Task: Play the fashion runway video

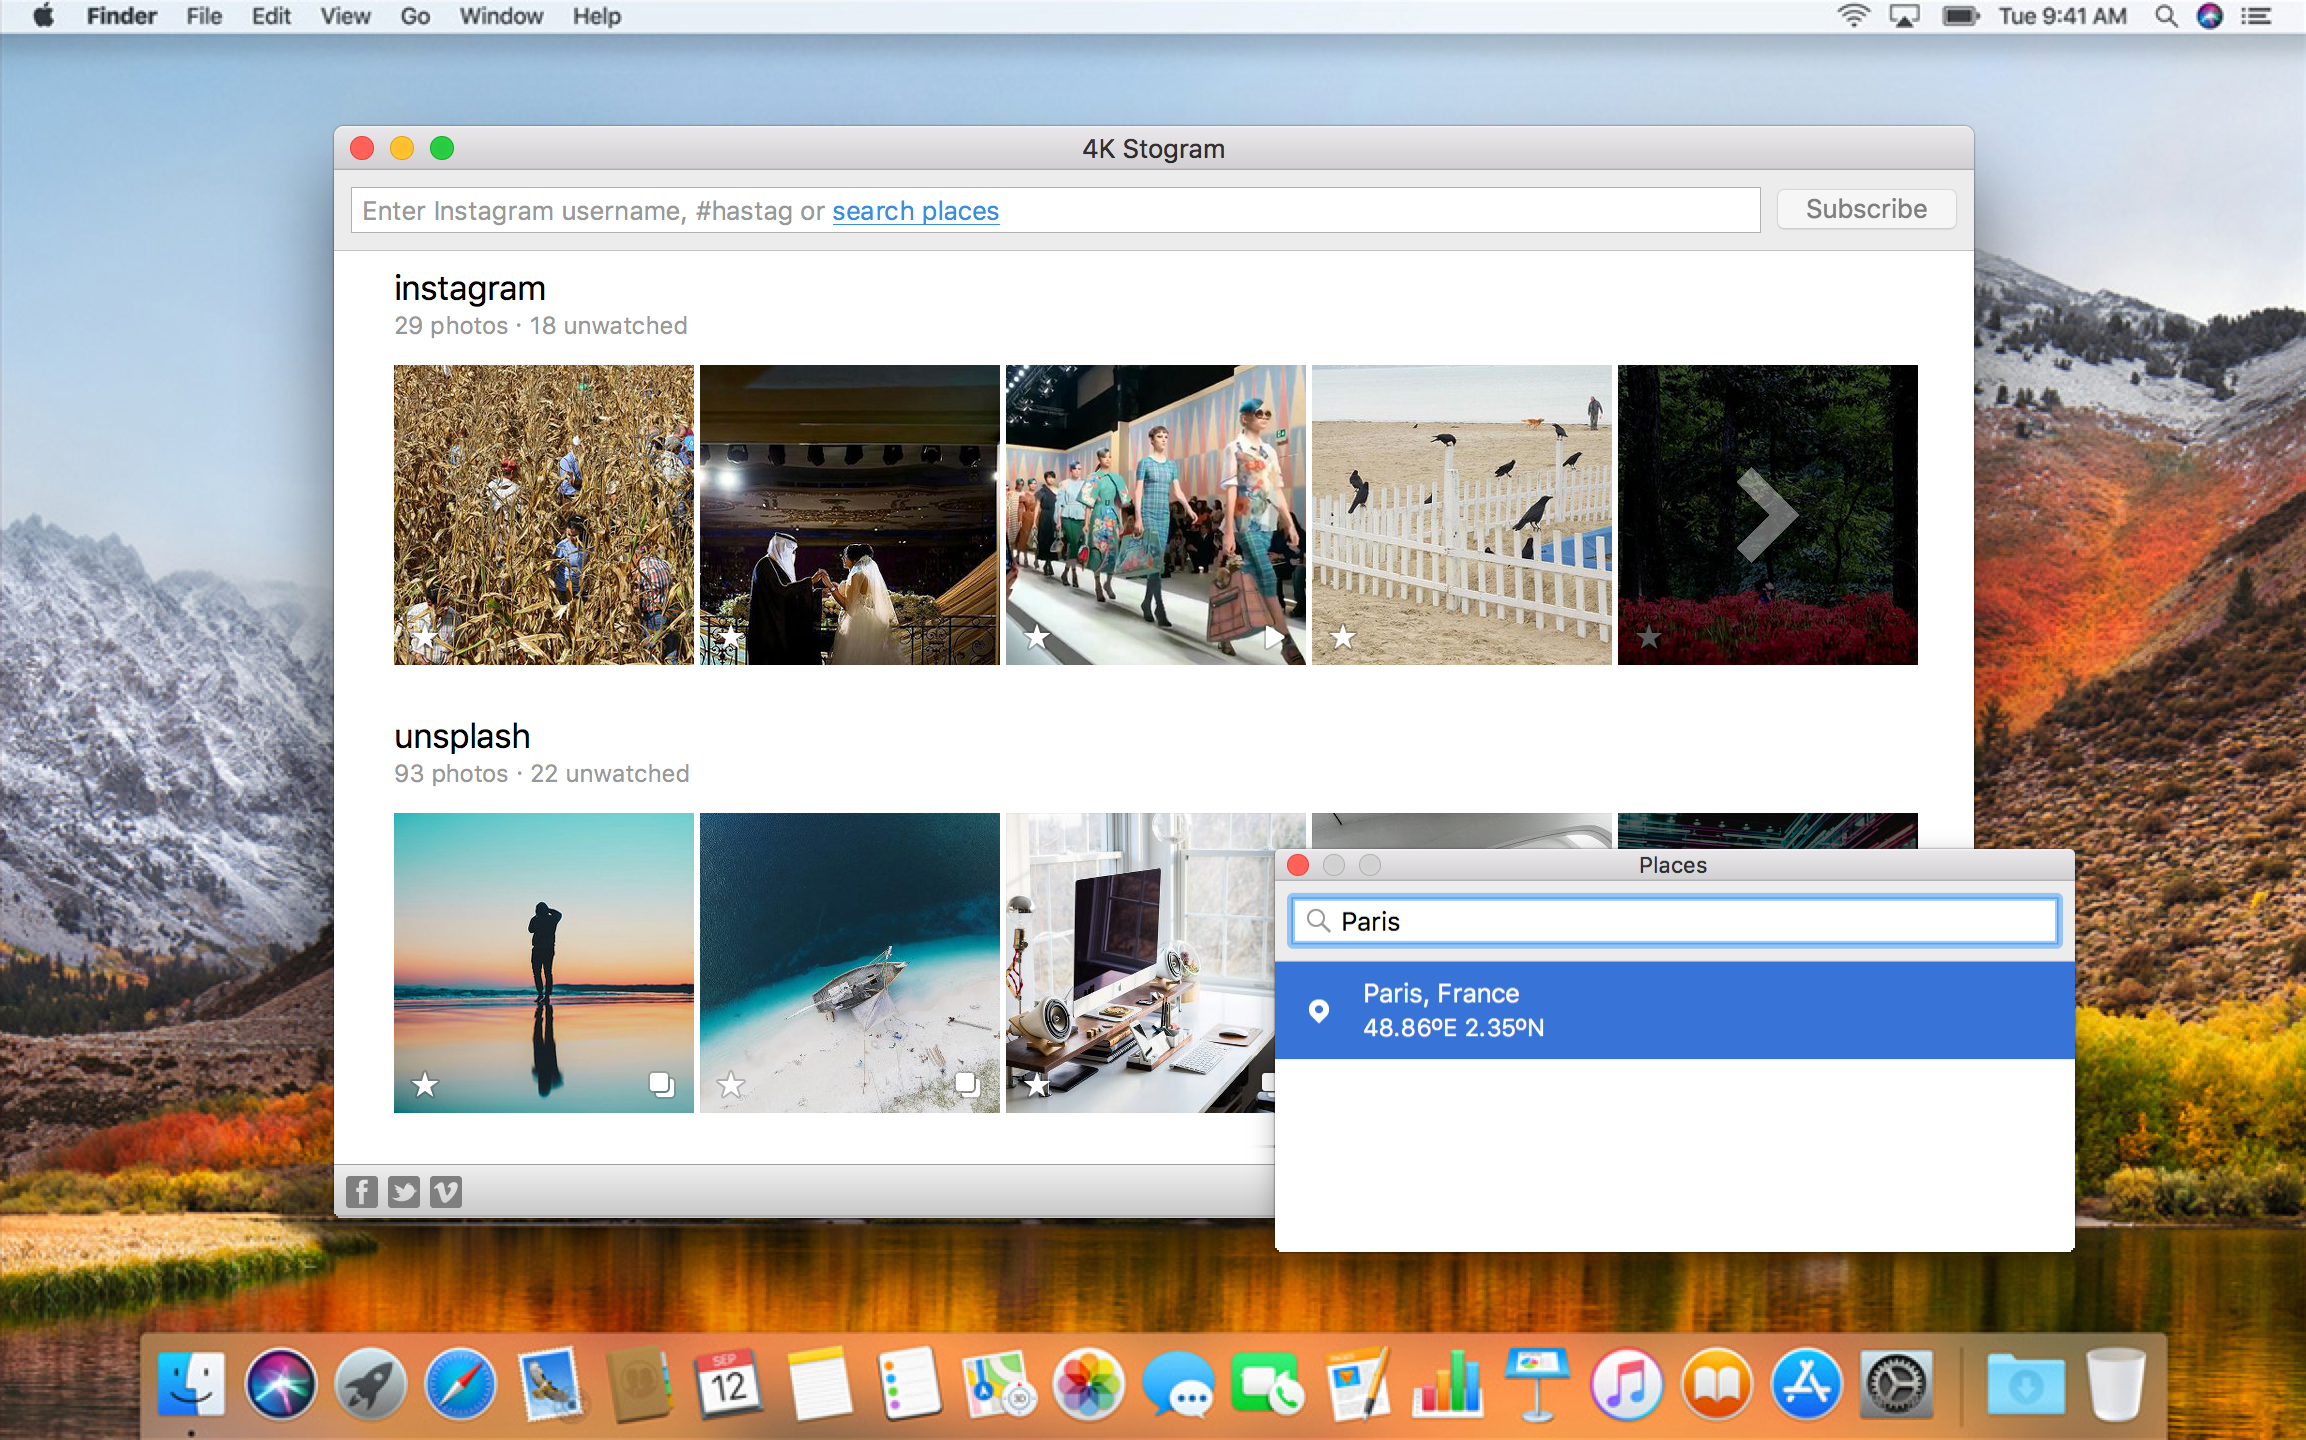Action: tap(1274, 637)
